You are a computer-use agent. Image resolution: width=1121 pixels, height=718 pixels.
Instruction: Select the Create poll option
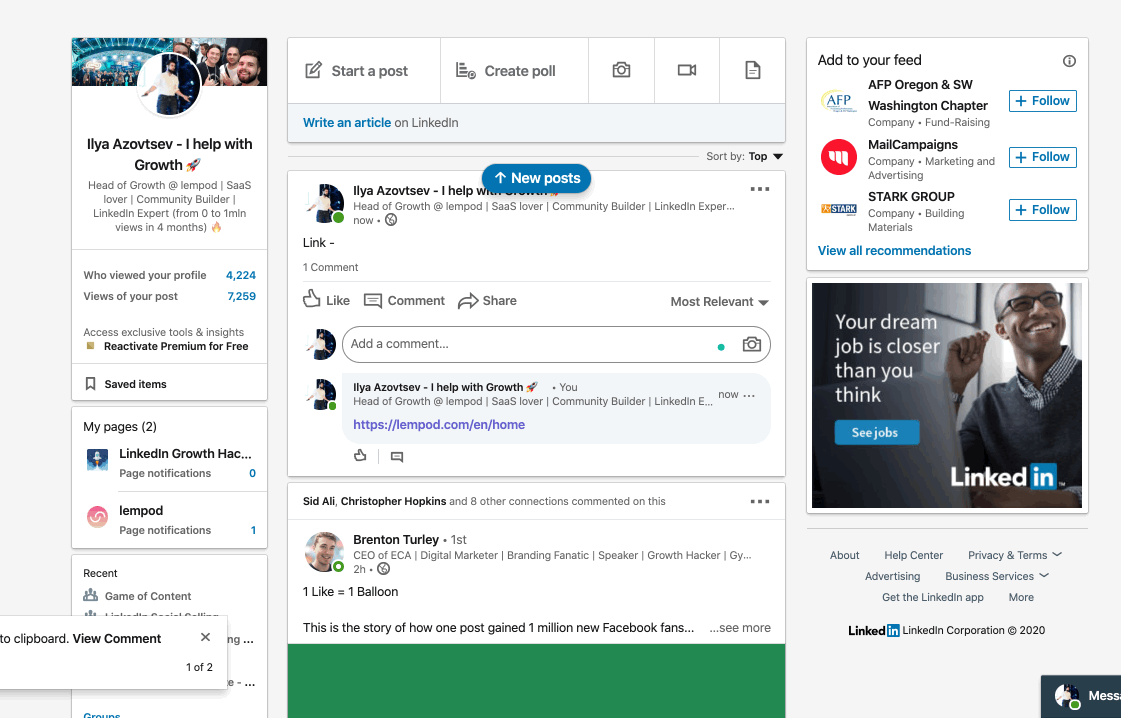pyautogui.click(x=506, y=70)
